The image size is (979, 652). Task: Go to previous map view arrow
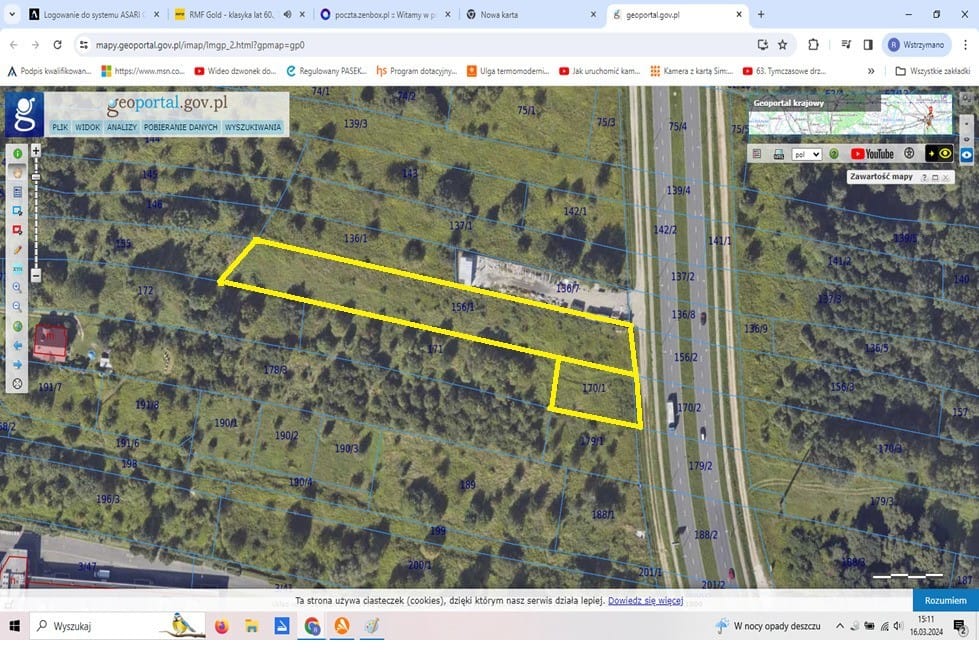point(17,345)
